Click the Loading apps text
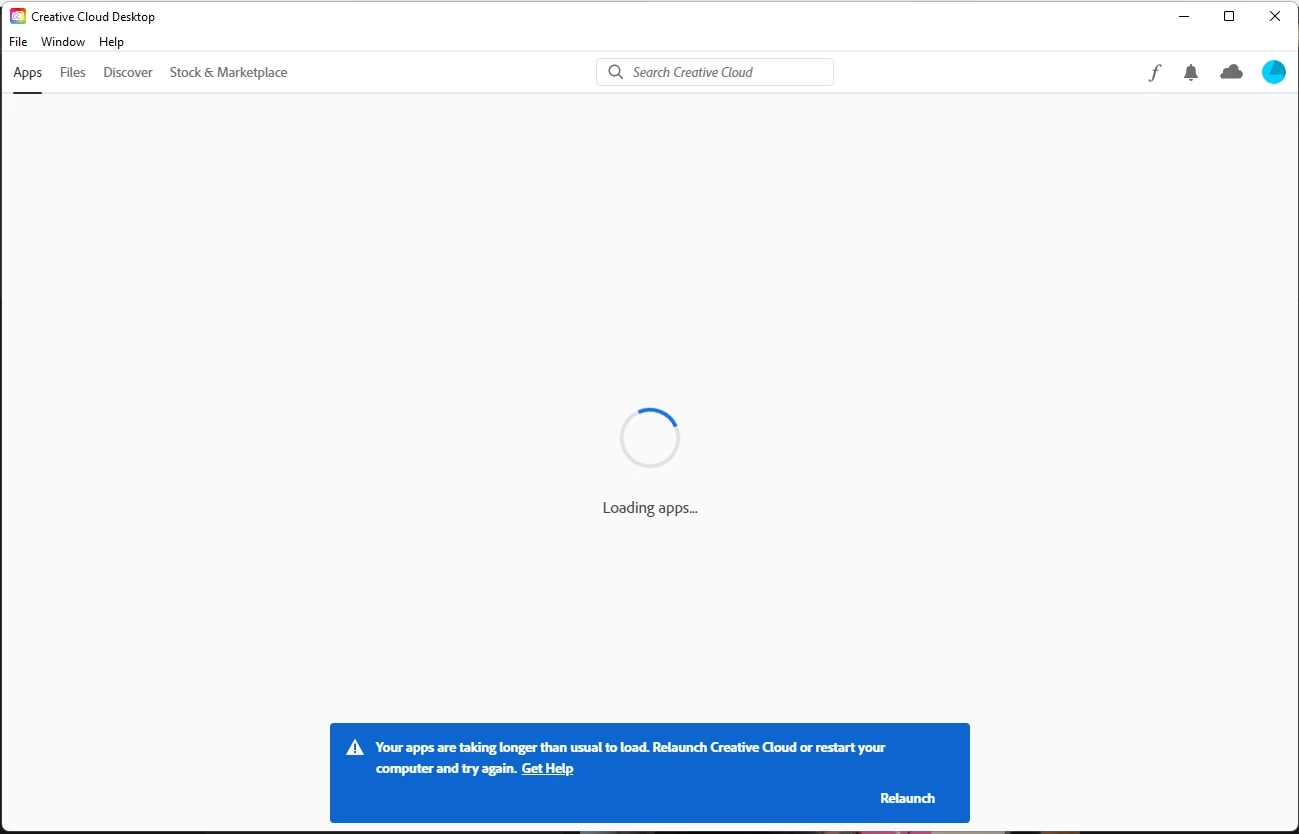1299x834 pixels. pos(650,507)
